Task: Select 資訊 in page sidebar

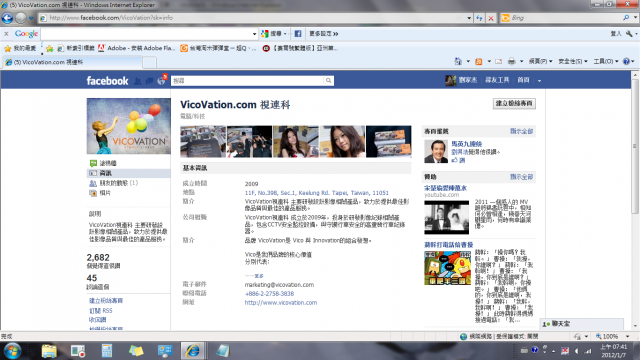Action: [129, 173]
